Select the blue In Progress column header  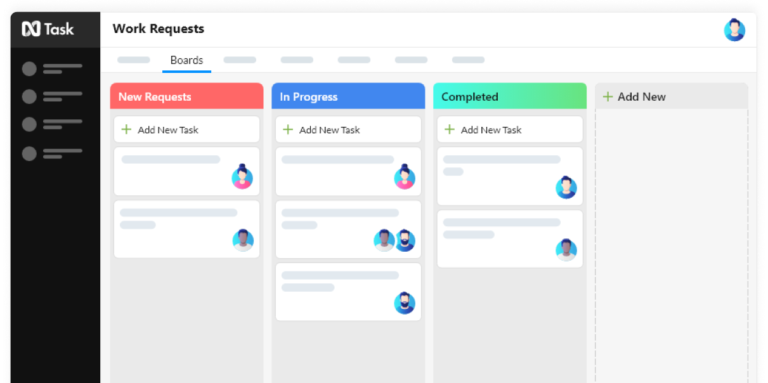[348, 96]
